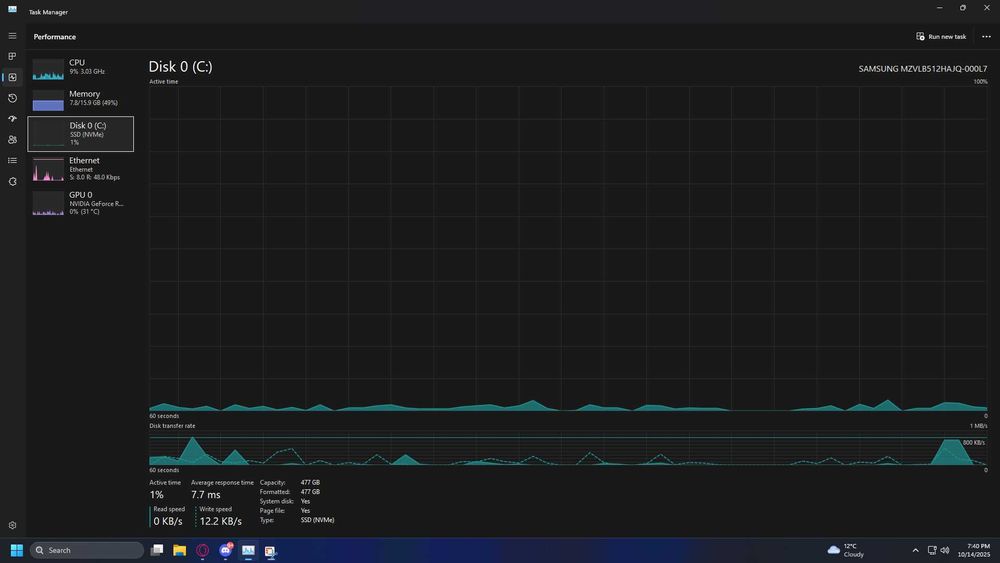The height and width of the screenshot is (563, 1000).
Task: Click the 1% active time value
Action: tap(156, 495)
